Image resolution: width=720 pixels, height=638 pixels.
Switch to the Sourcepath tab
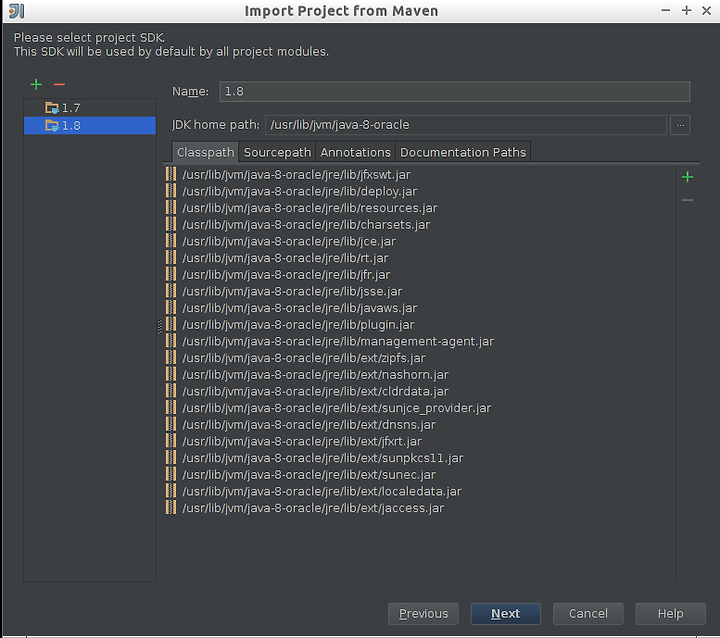point(277,152)
